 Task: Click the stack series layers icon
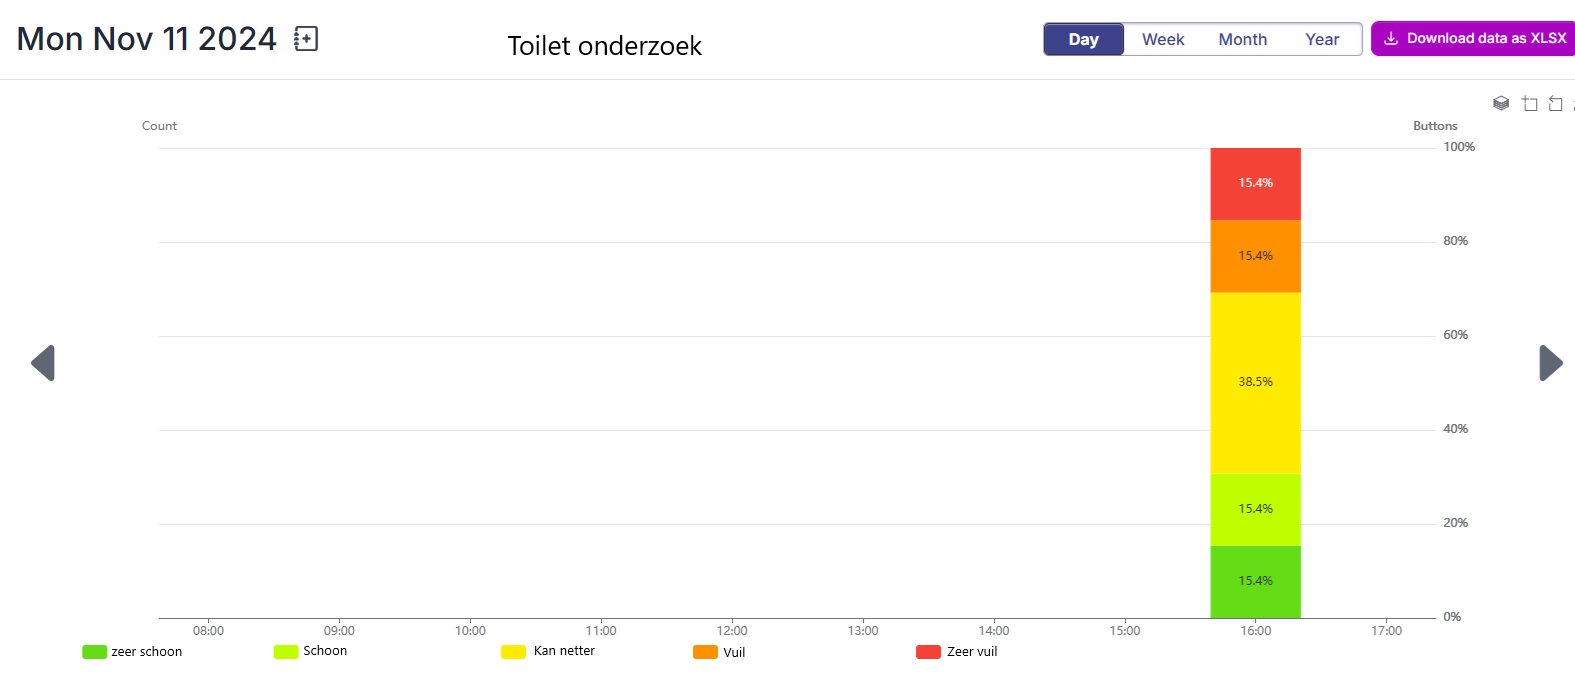[x=1501, y=103]
